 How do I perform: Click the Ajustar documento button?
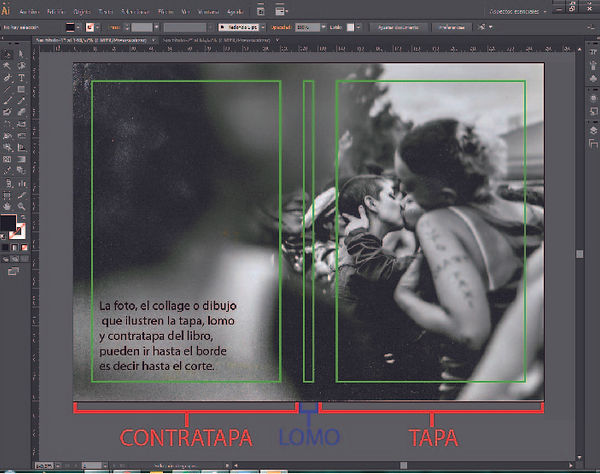(x=398, y=28)
